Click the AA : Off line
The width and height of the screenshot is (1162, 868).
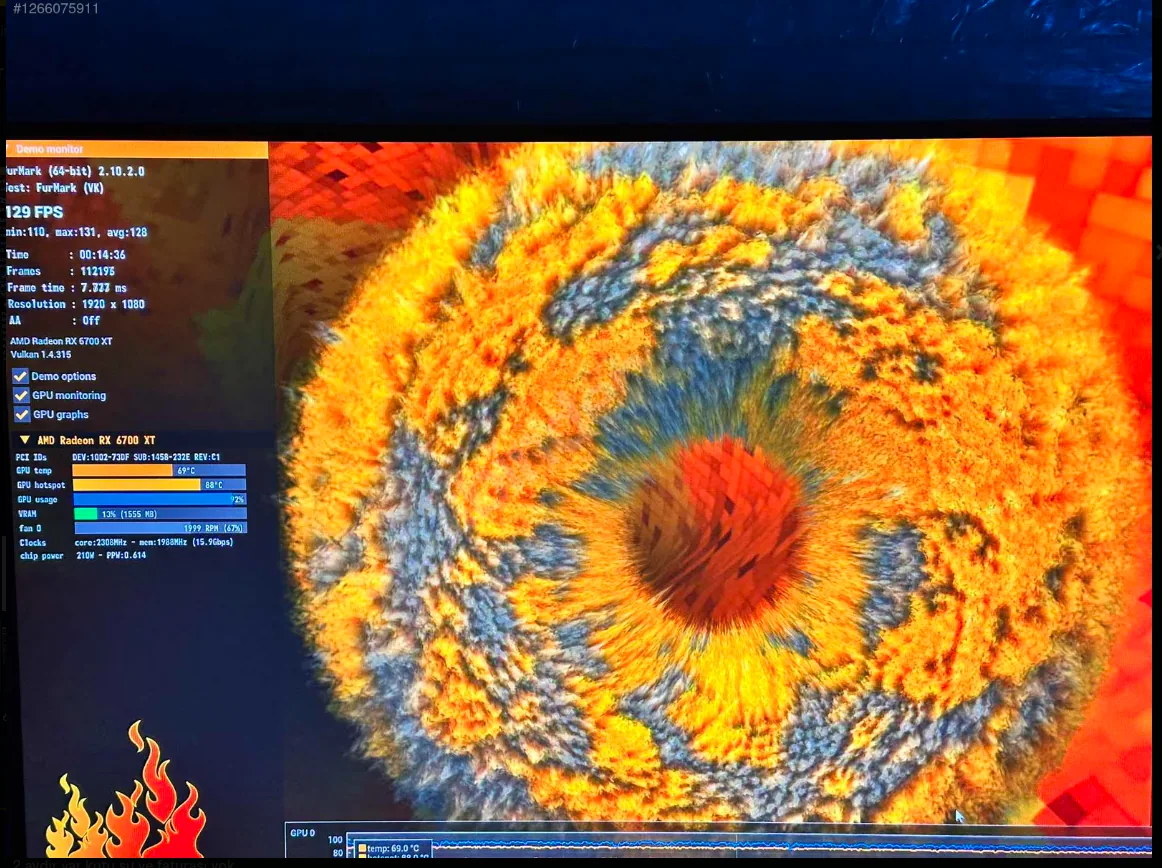53,320
